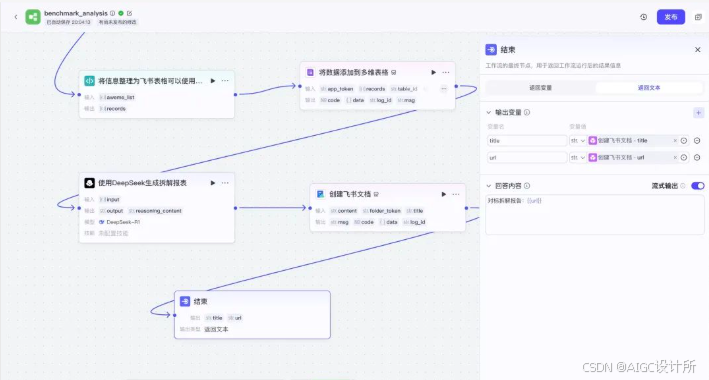Go back using the top-left arrow
Viewport: 709px width, 380px height.
[x=16, y=17]
